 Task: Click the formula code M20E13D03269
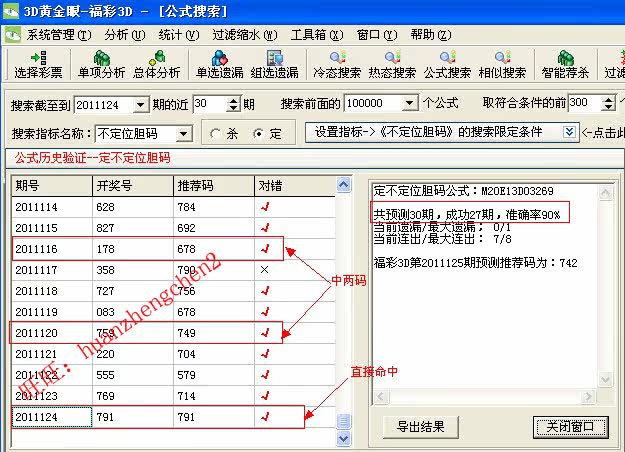pyautogui.click(x=517, y=191)
